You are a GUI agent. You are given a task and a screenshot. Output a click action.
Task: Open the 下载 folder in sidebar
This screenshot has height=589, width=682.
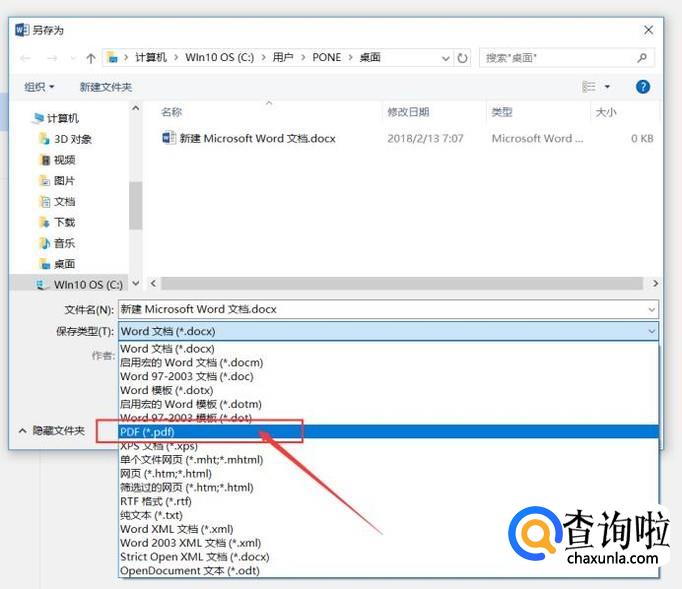click(x=64, y=222)
